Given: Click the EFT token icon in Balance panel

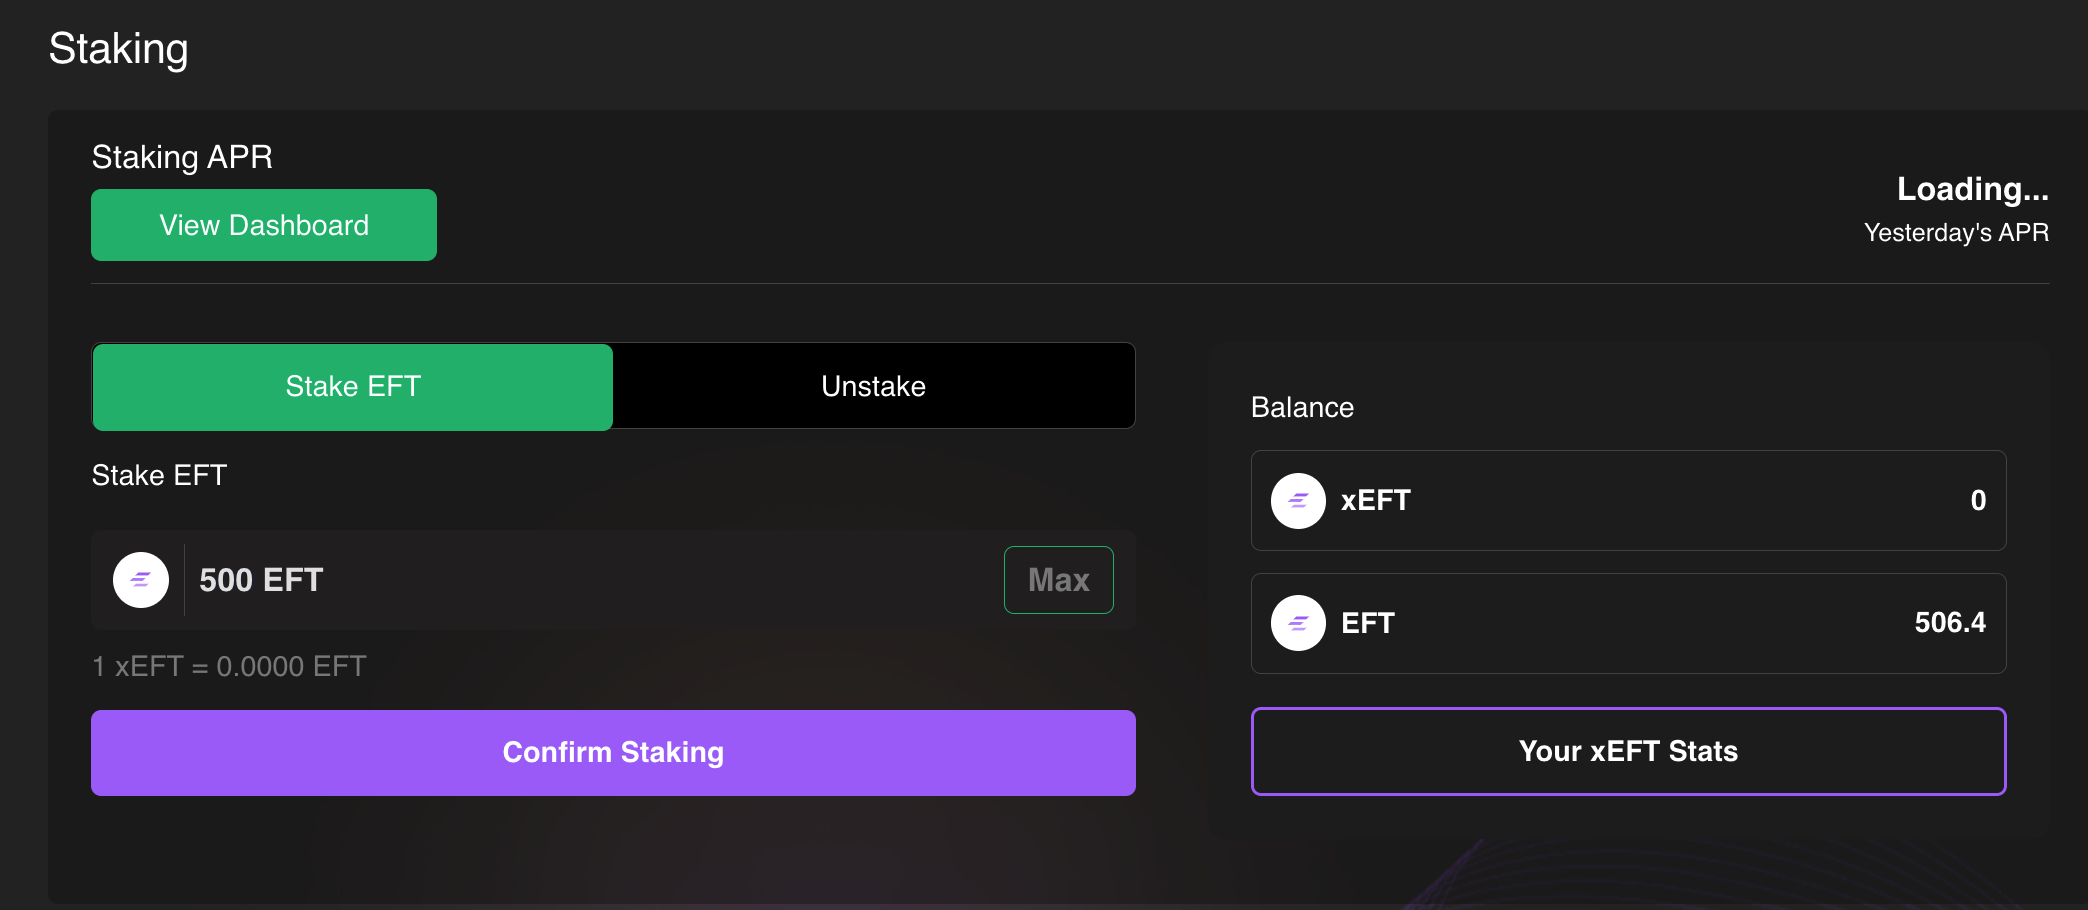Looking at the screenshot, I should tap(1298, 623).
